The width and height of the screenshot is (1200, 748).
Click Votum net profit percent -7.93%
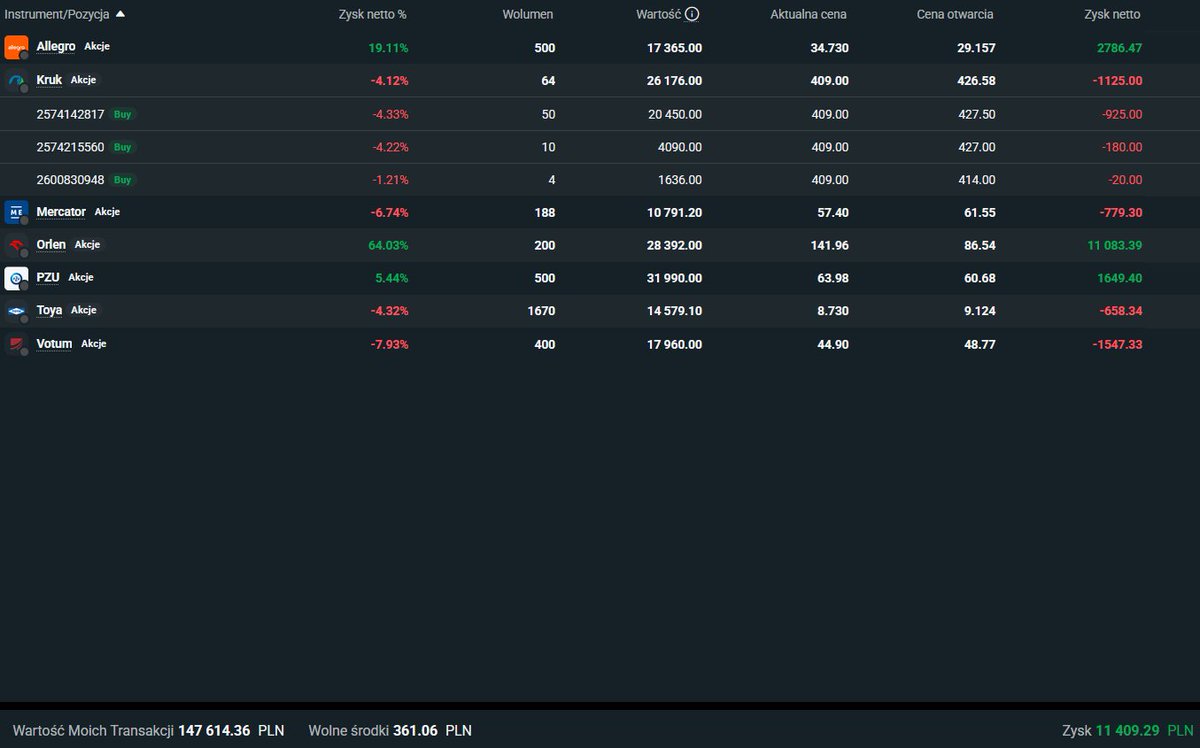(x=390, y=344)
